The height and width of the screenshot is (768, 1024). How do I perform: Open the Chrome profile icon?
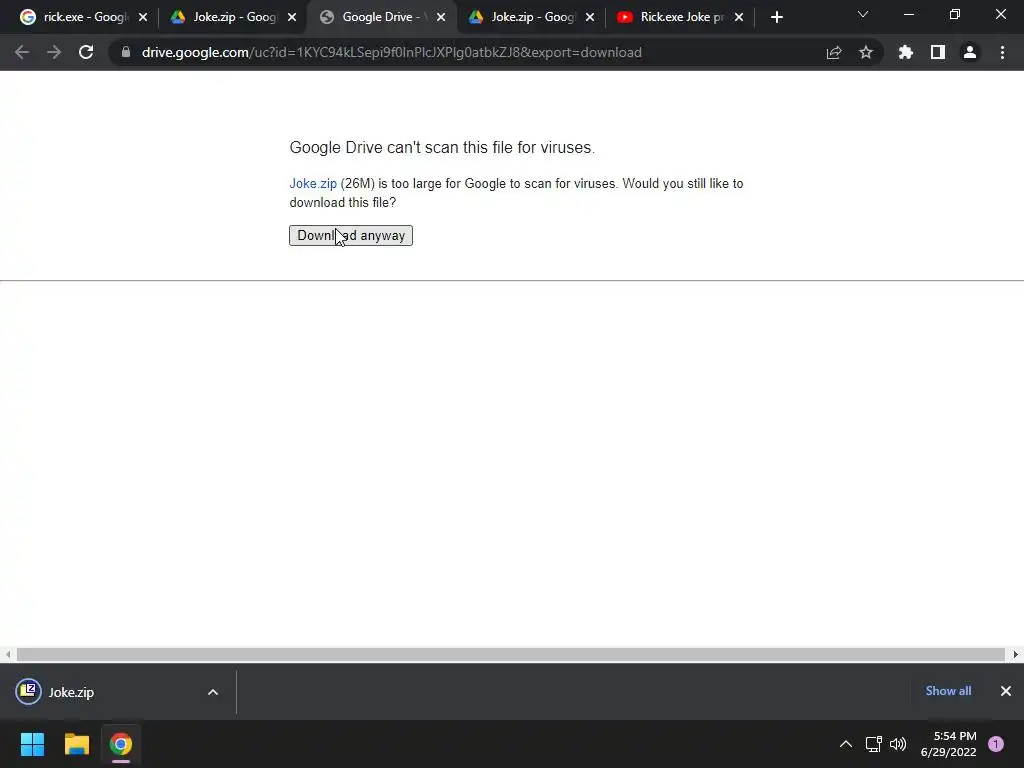(970, 52)
